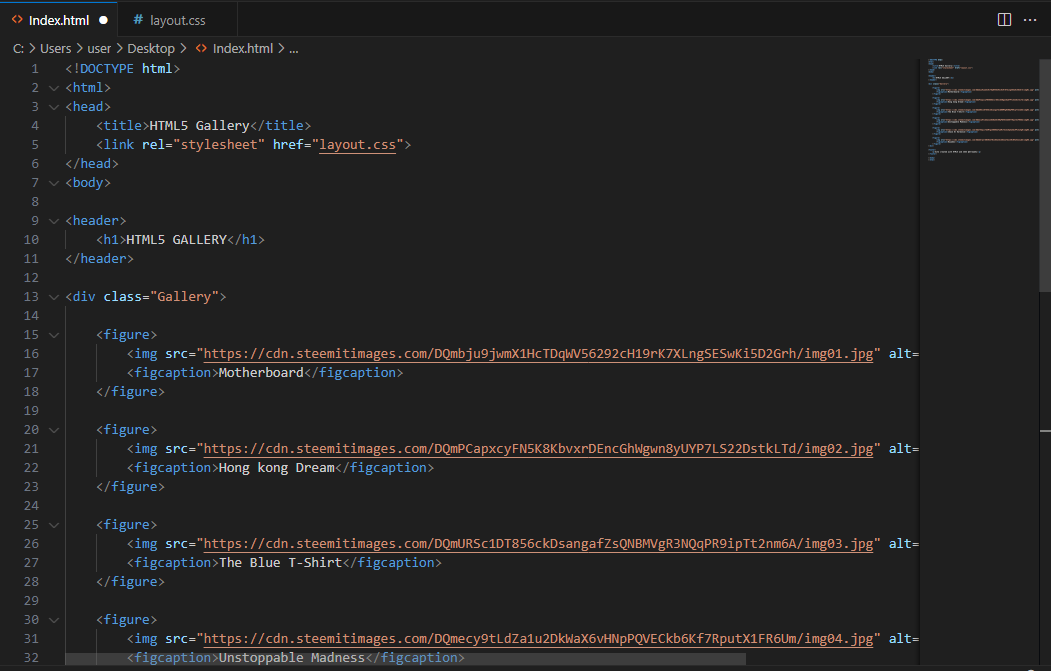Click the "The Blue T-Shirt" caption text
Screen dimensions: 1051x671
[x=281, y=563]
